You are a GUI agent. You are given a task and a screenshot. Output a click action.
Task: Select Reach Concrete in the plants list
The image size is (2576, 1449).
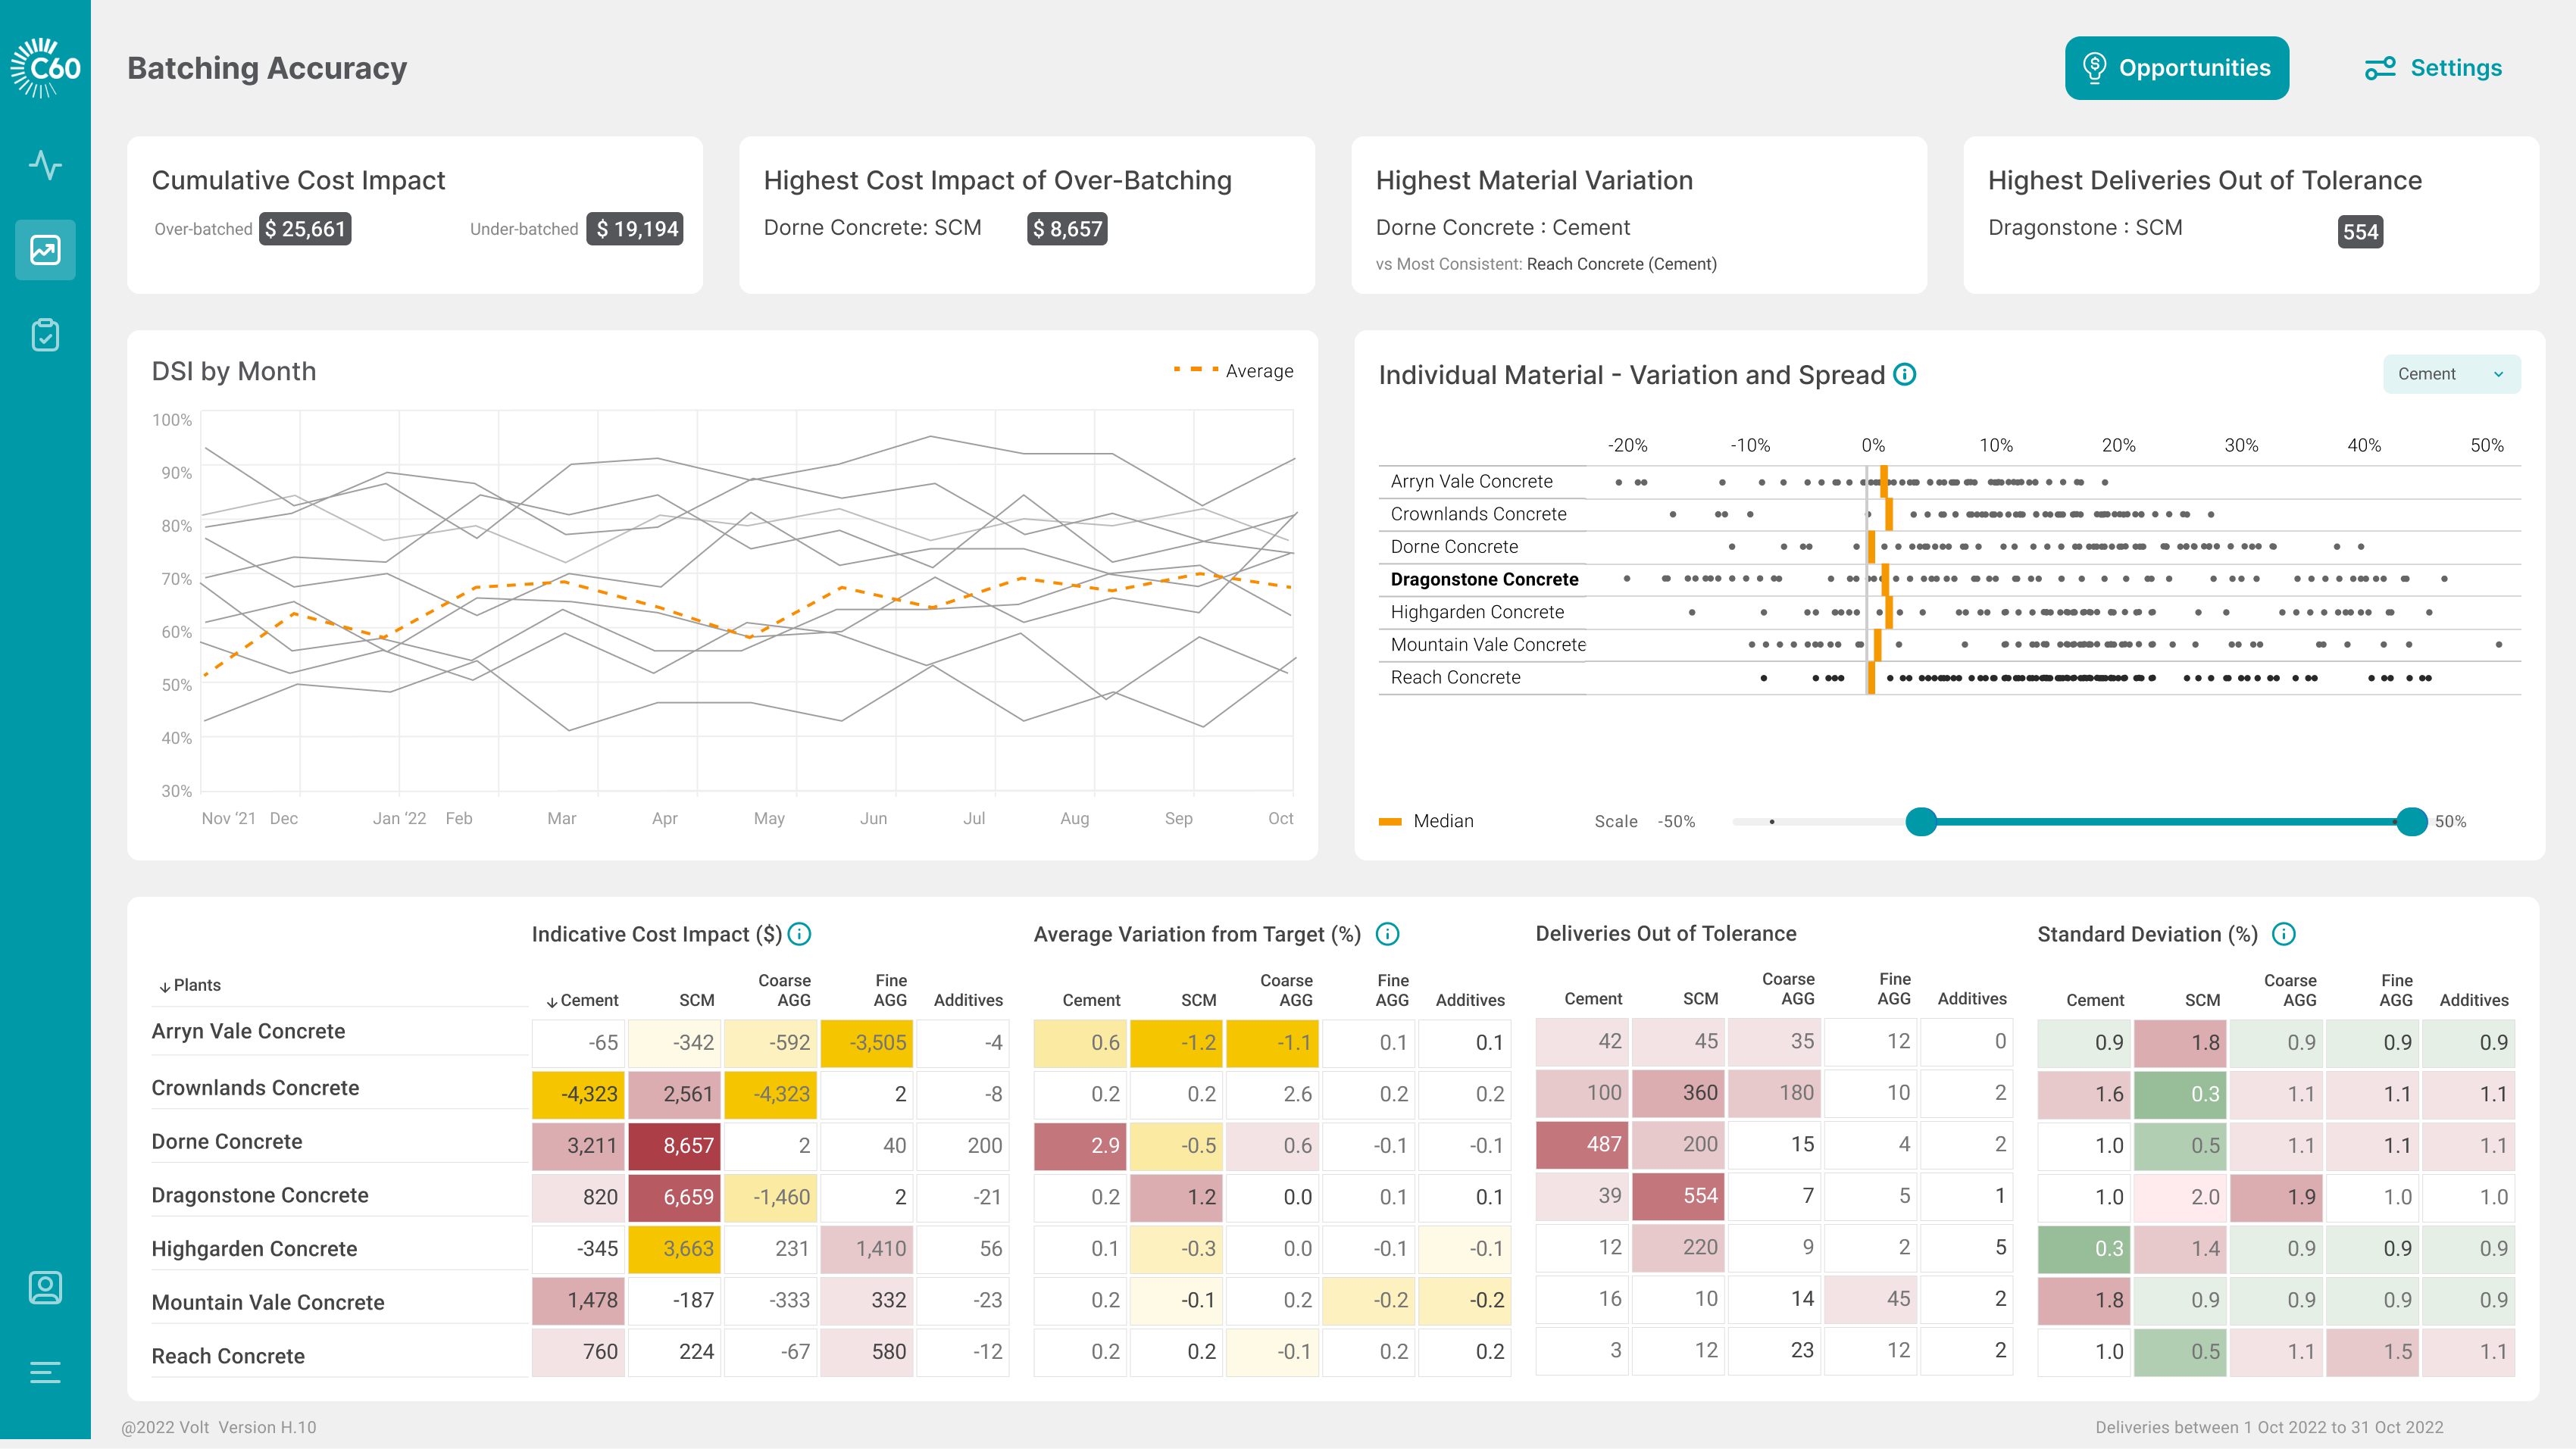tap(228, 1356)
